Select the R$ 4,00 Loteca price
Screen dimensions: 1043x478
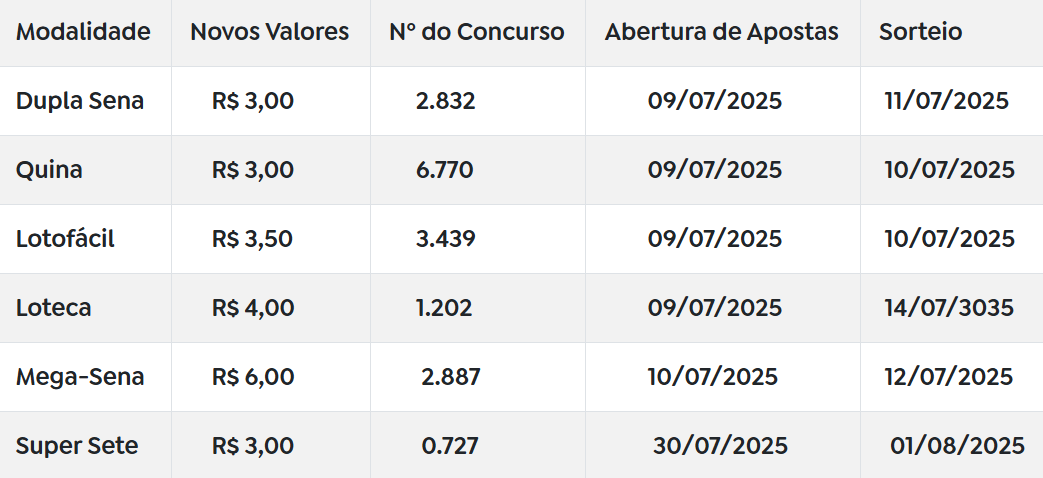[x=253, y=308]
